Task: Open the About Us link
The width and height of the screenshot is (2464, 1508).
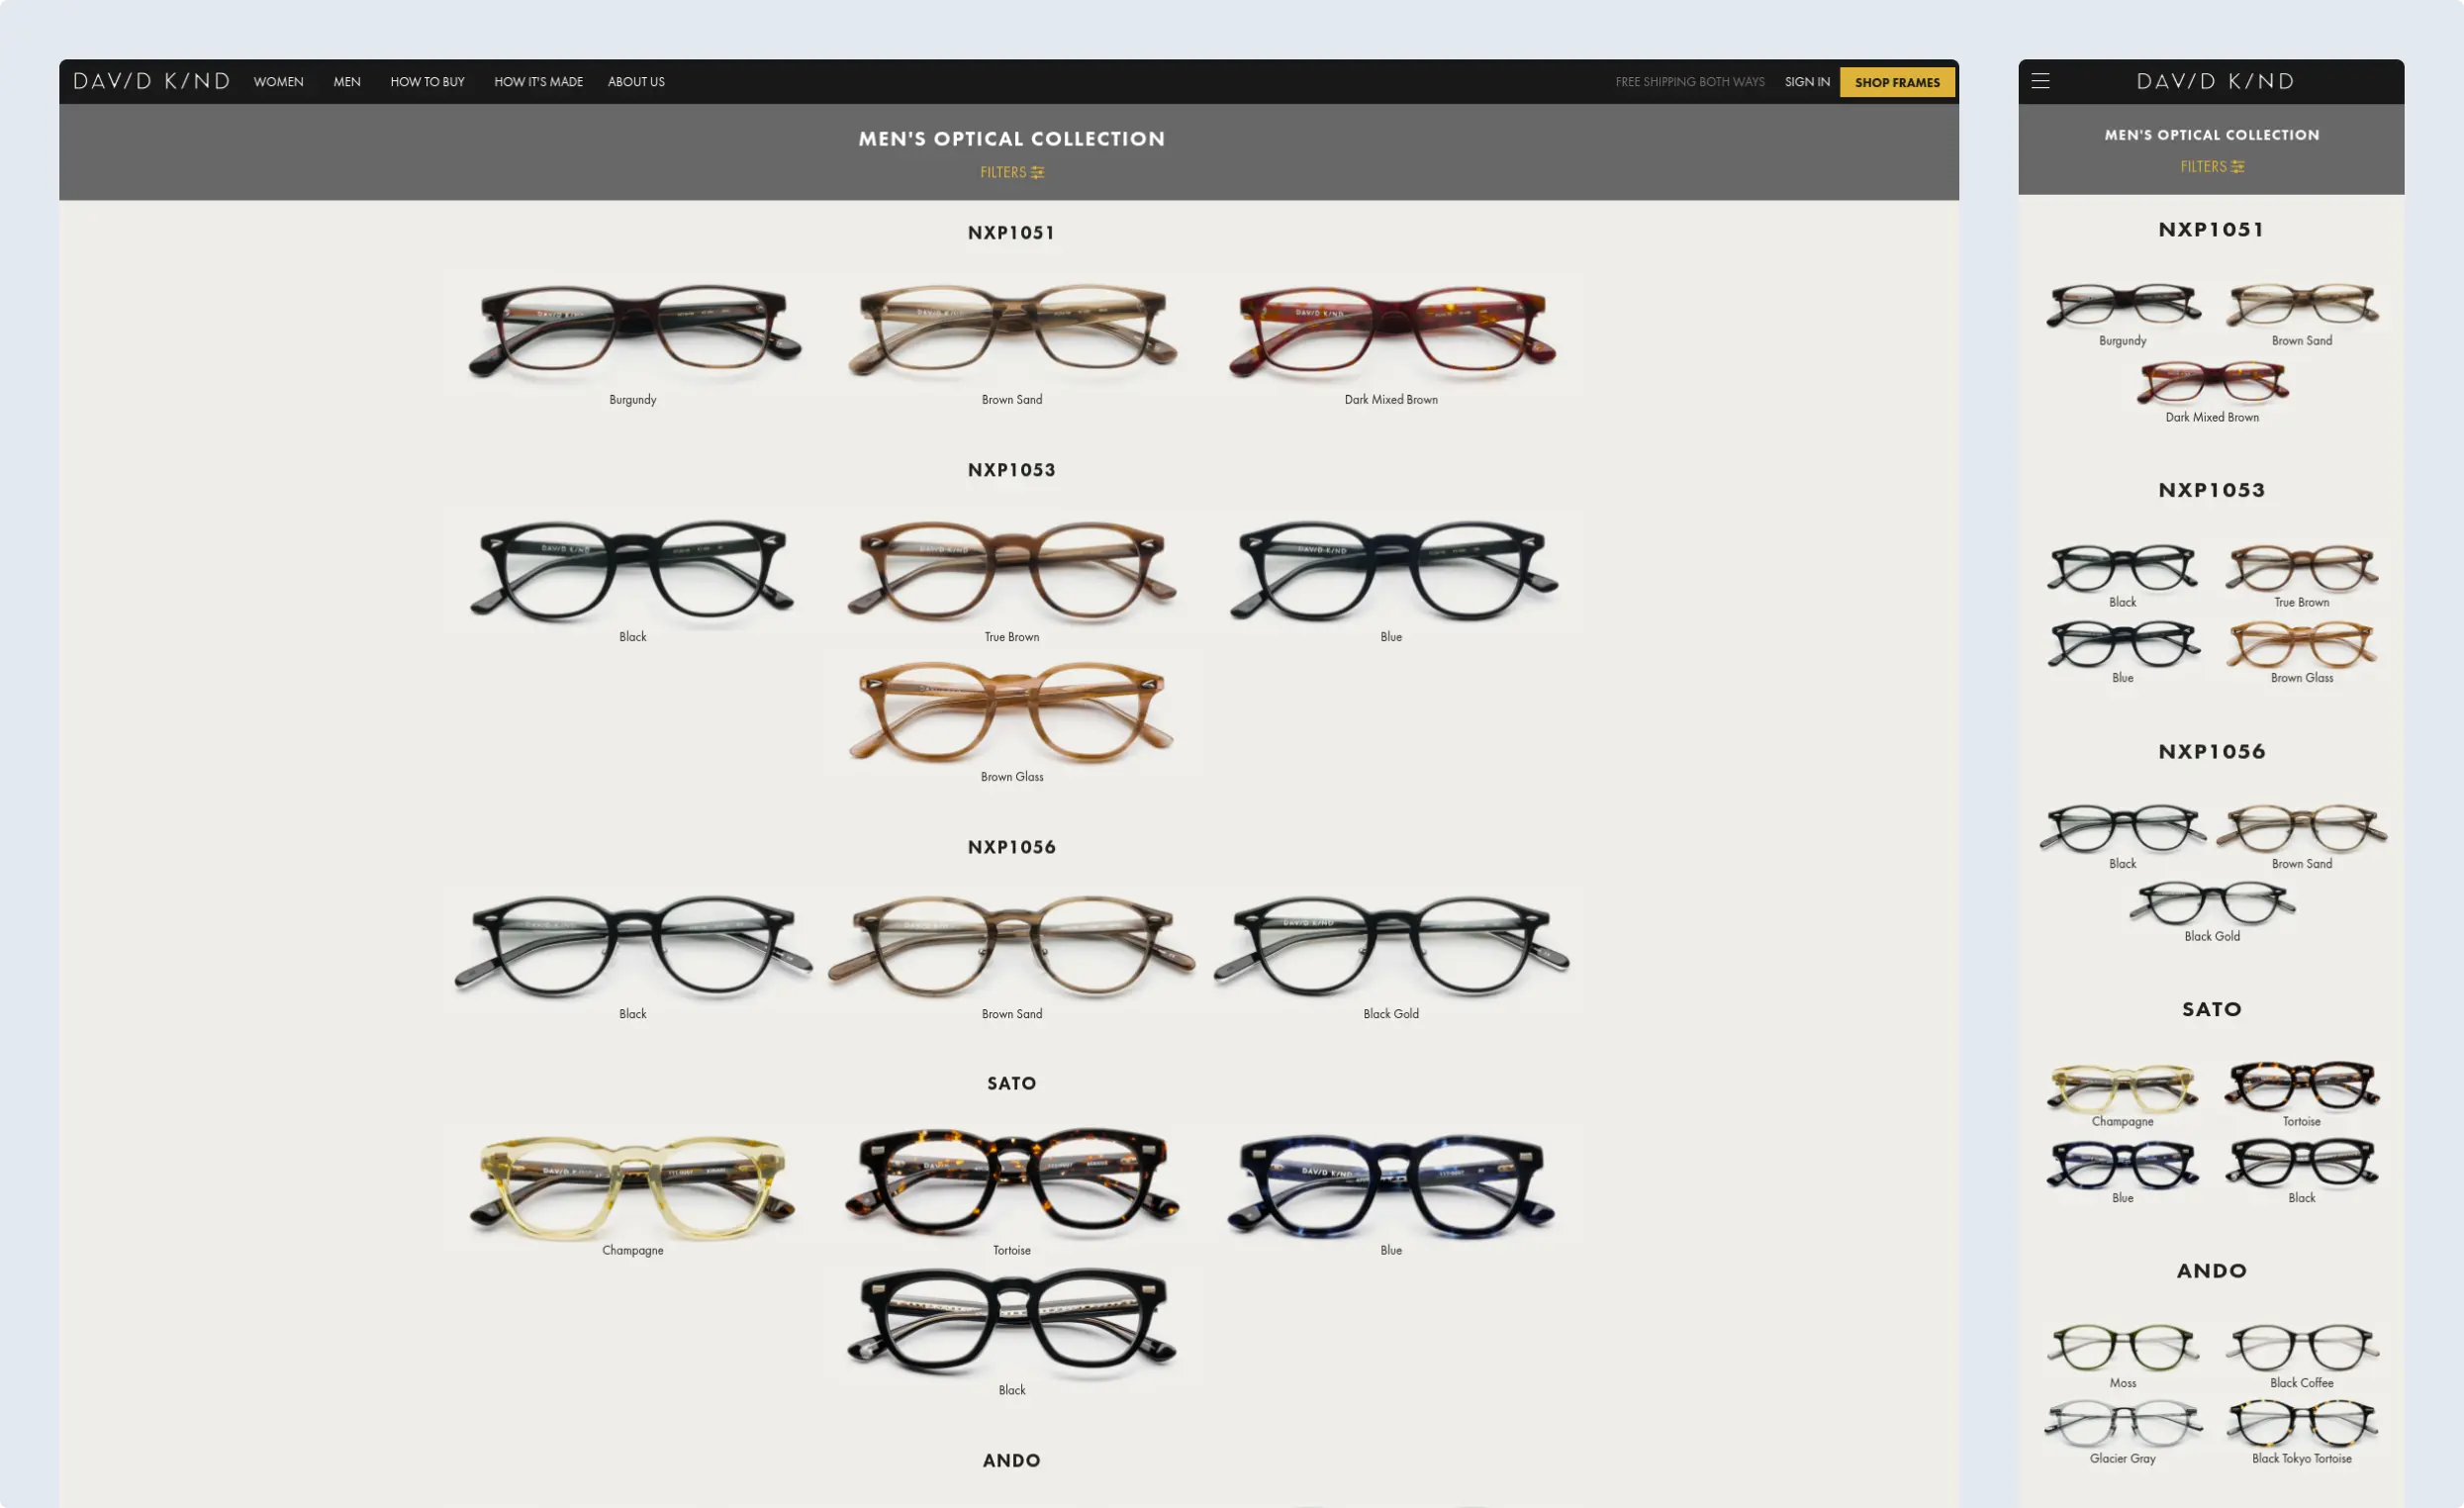Action: point(636,82)
